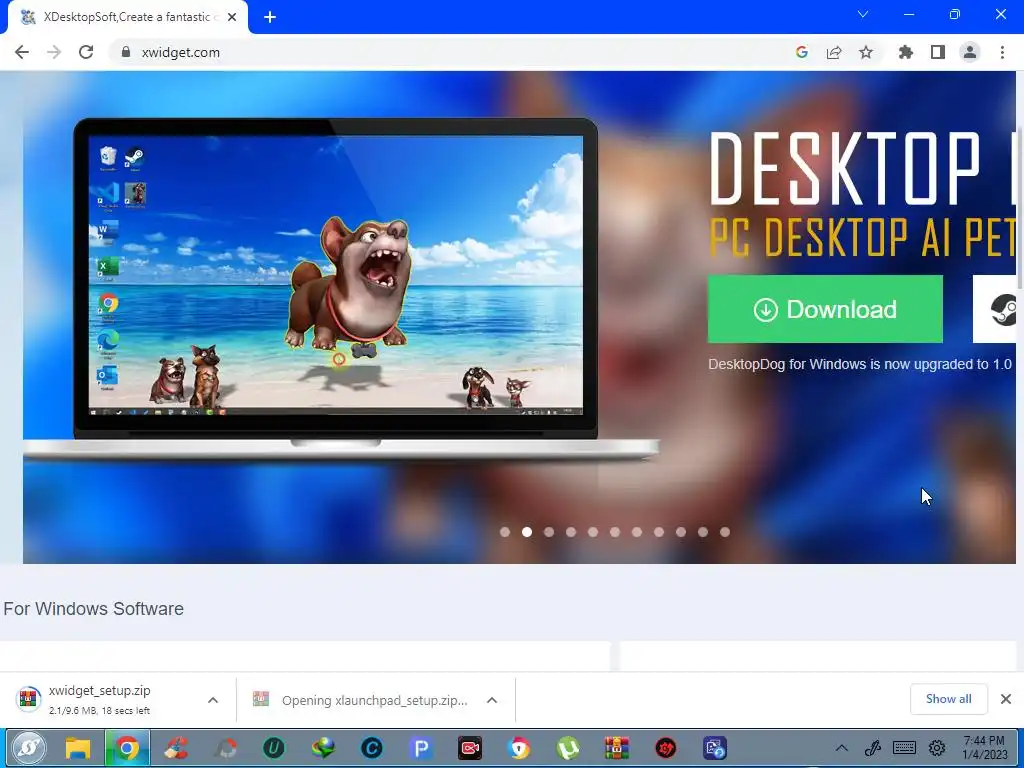
Task: Click the 'For Windows Software' heading
Action: [93, 609]
